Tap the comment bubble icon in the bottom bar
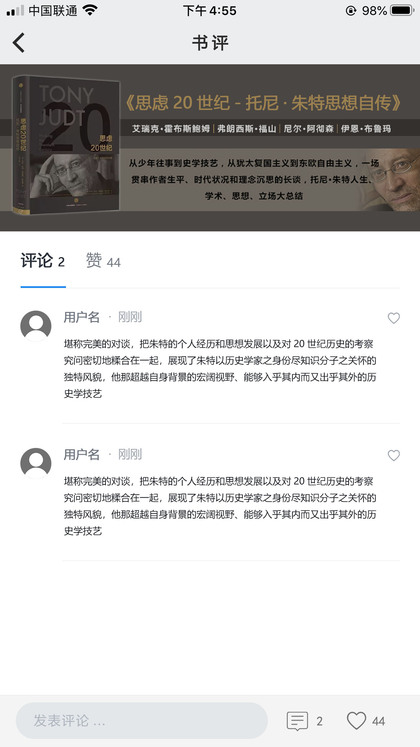 297,721
